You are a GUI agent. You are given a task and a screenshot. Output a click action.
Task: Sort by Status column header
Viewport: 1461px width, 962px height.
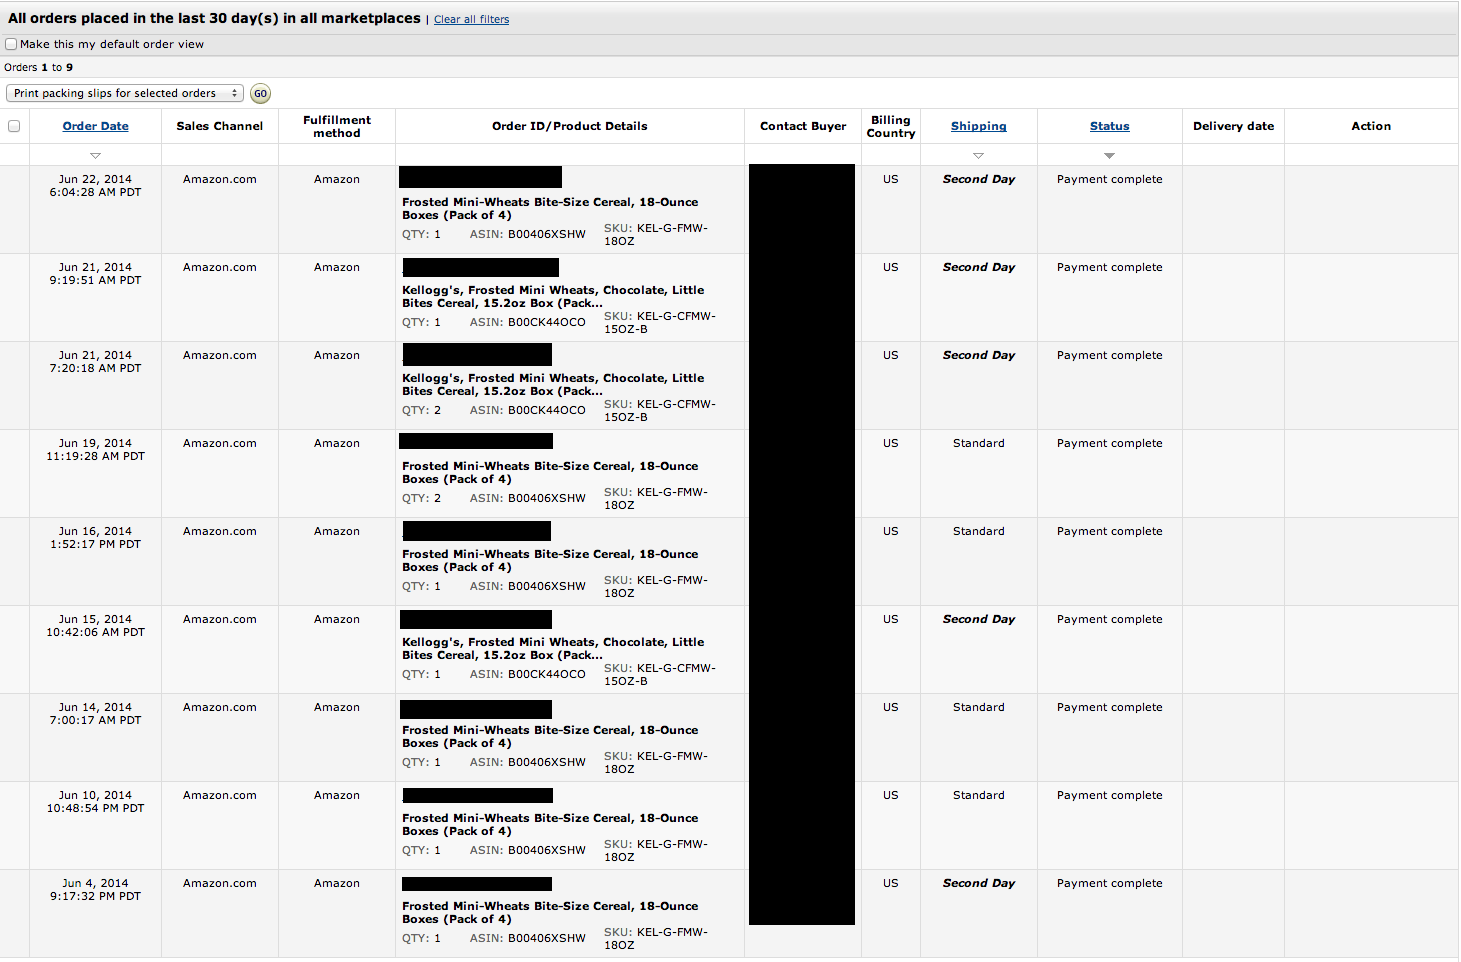(x=1110, y=126)
